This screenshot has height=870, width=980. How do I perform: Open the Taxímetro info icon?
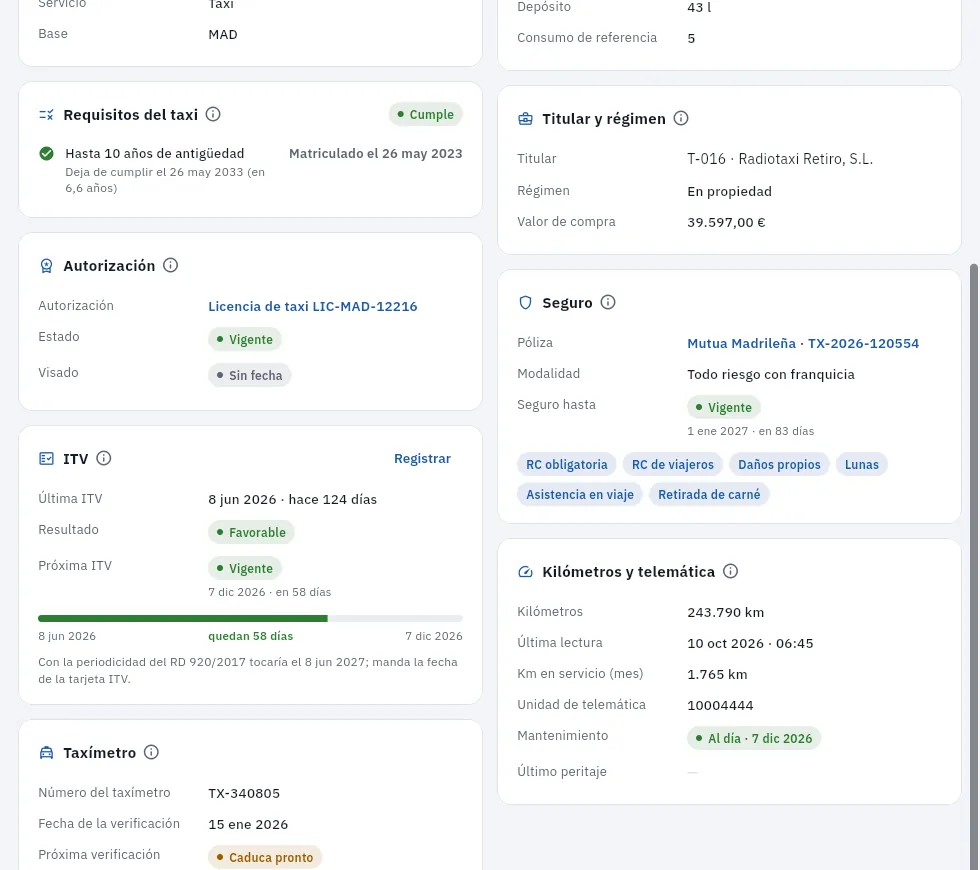(151, 752)
